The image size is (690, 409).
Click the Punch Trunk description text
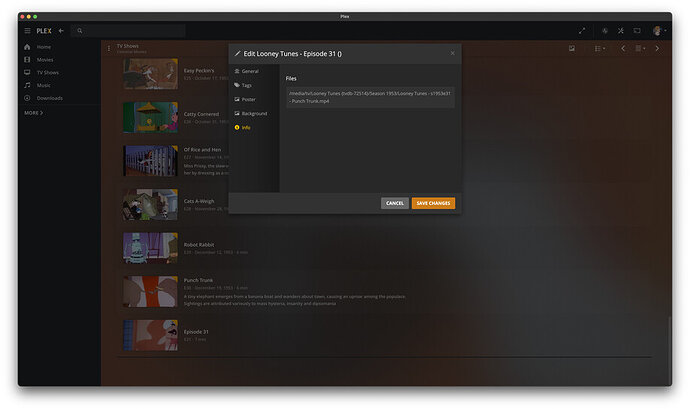(295, 300)
